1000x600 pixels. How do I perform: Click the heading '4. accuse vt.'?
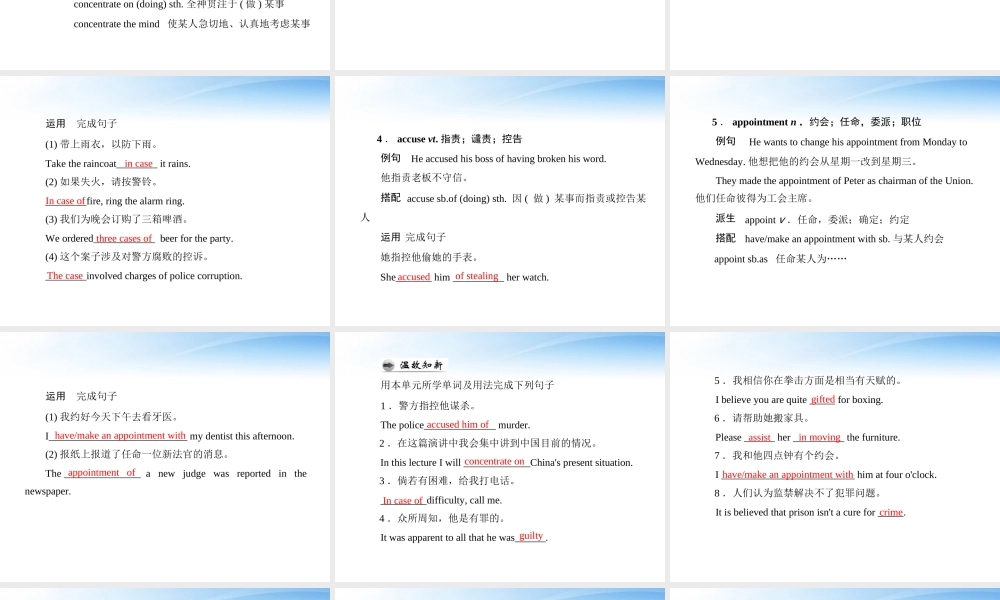(449, 139)
